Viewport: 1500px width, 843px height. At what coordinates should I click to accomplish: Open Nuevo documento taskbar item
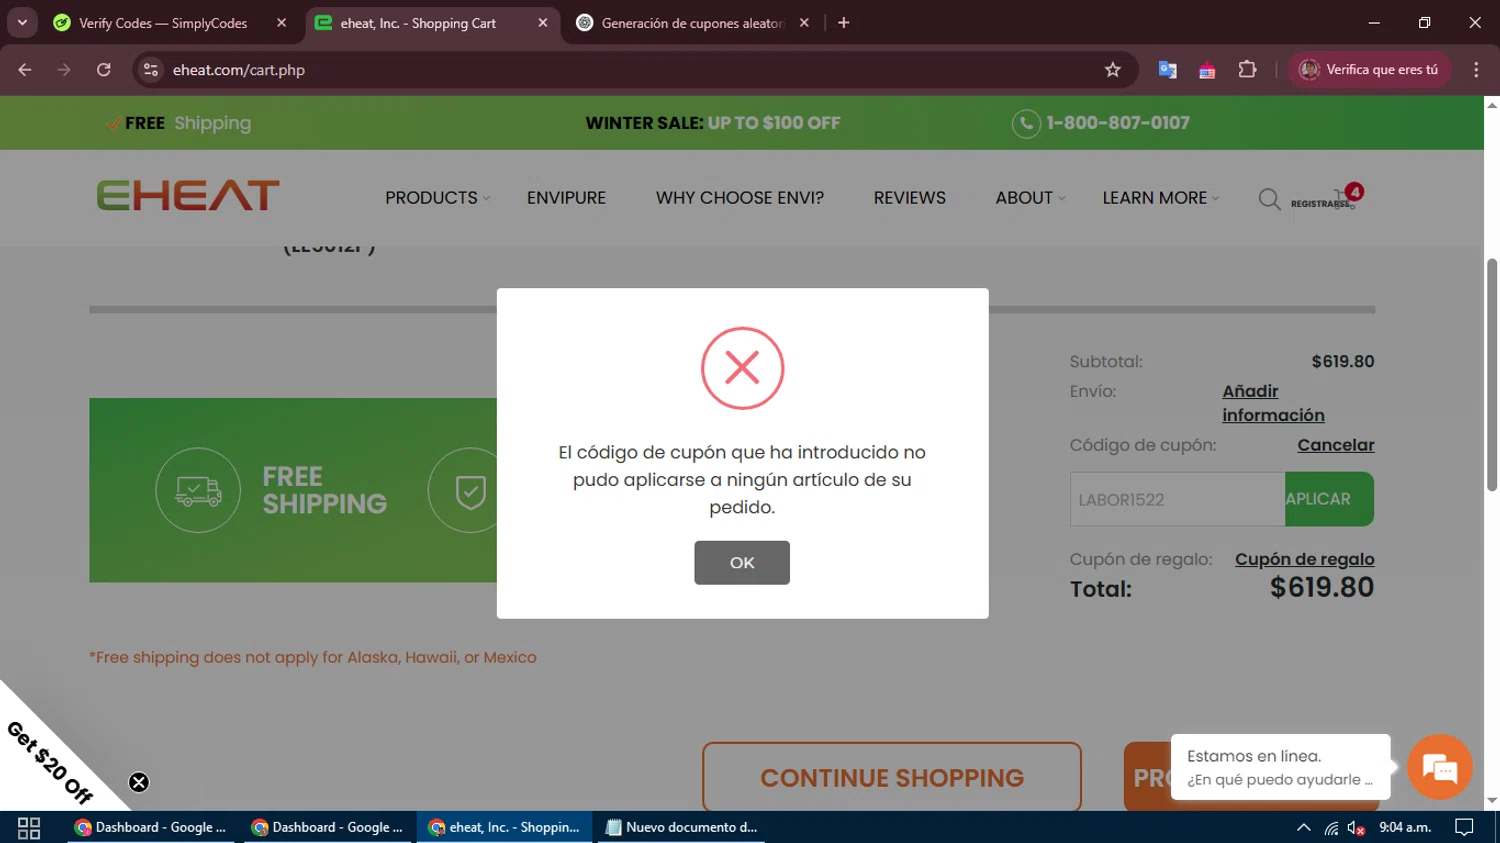(x=683, y=827)
